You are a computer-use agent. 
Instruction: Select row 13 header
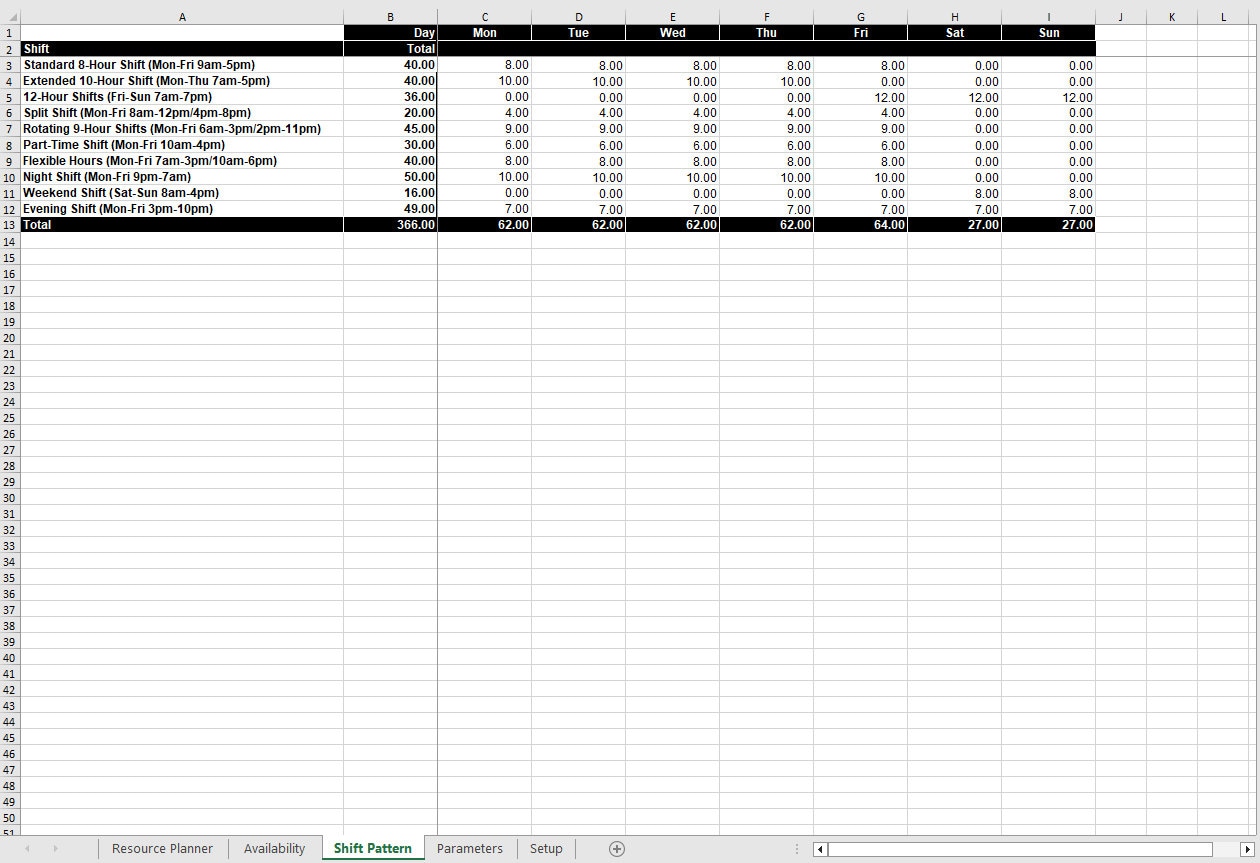point(10,225)
